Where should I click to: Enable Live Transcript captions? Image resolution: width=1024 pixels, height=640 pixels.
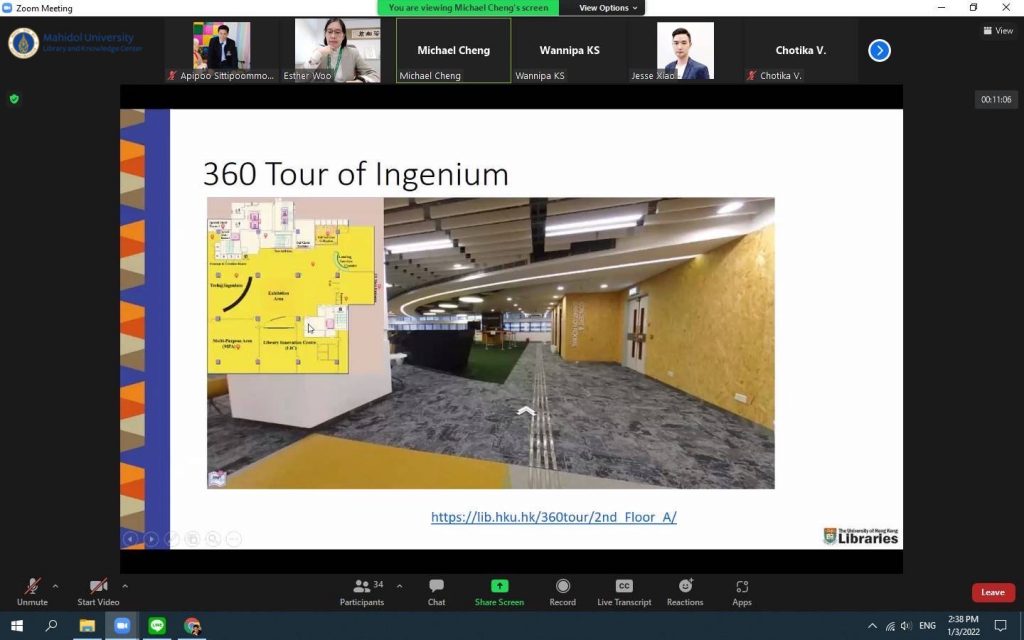point(624,591)
